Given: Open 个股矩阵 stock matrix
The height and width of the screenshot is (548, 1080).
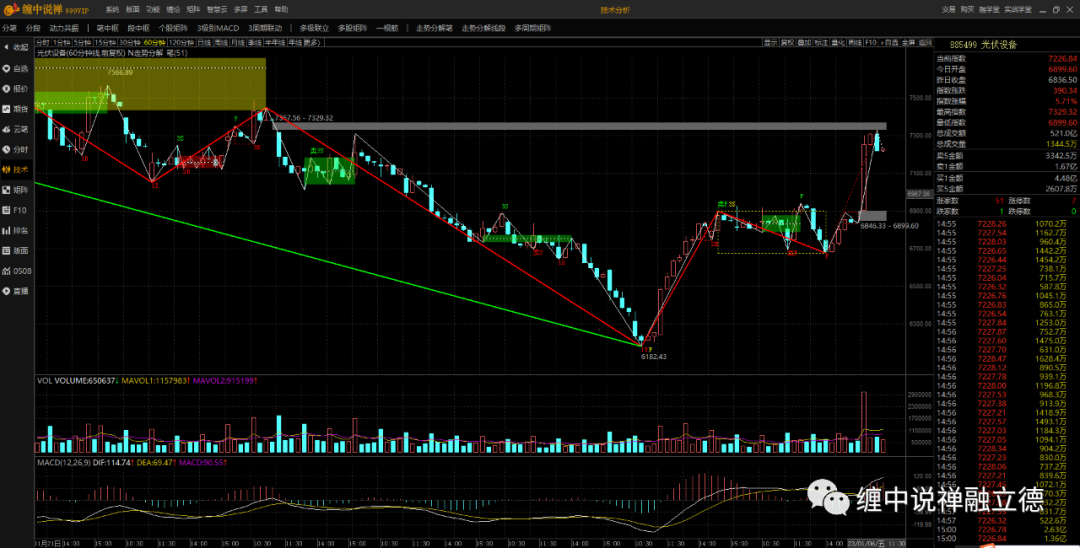Looking at the screenshot, I should (x=173, y=28).
